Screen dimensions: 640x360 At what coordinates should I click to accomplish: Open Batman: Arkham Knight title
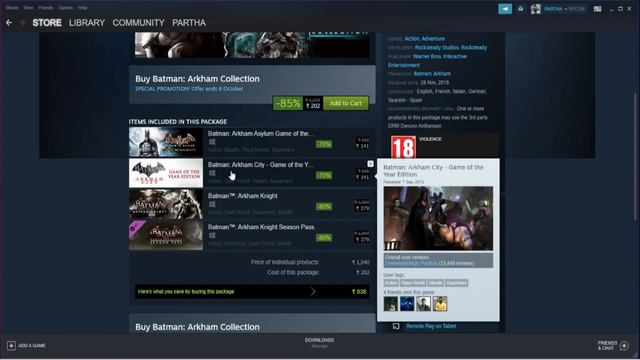[x=242, y=196]
